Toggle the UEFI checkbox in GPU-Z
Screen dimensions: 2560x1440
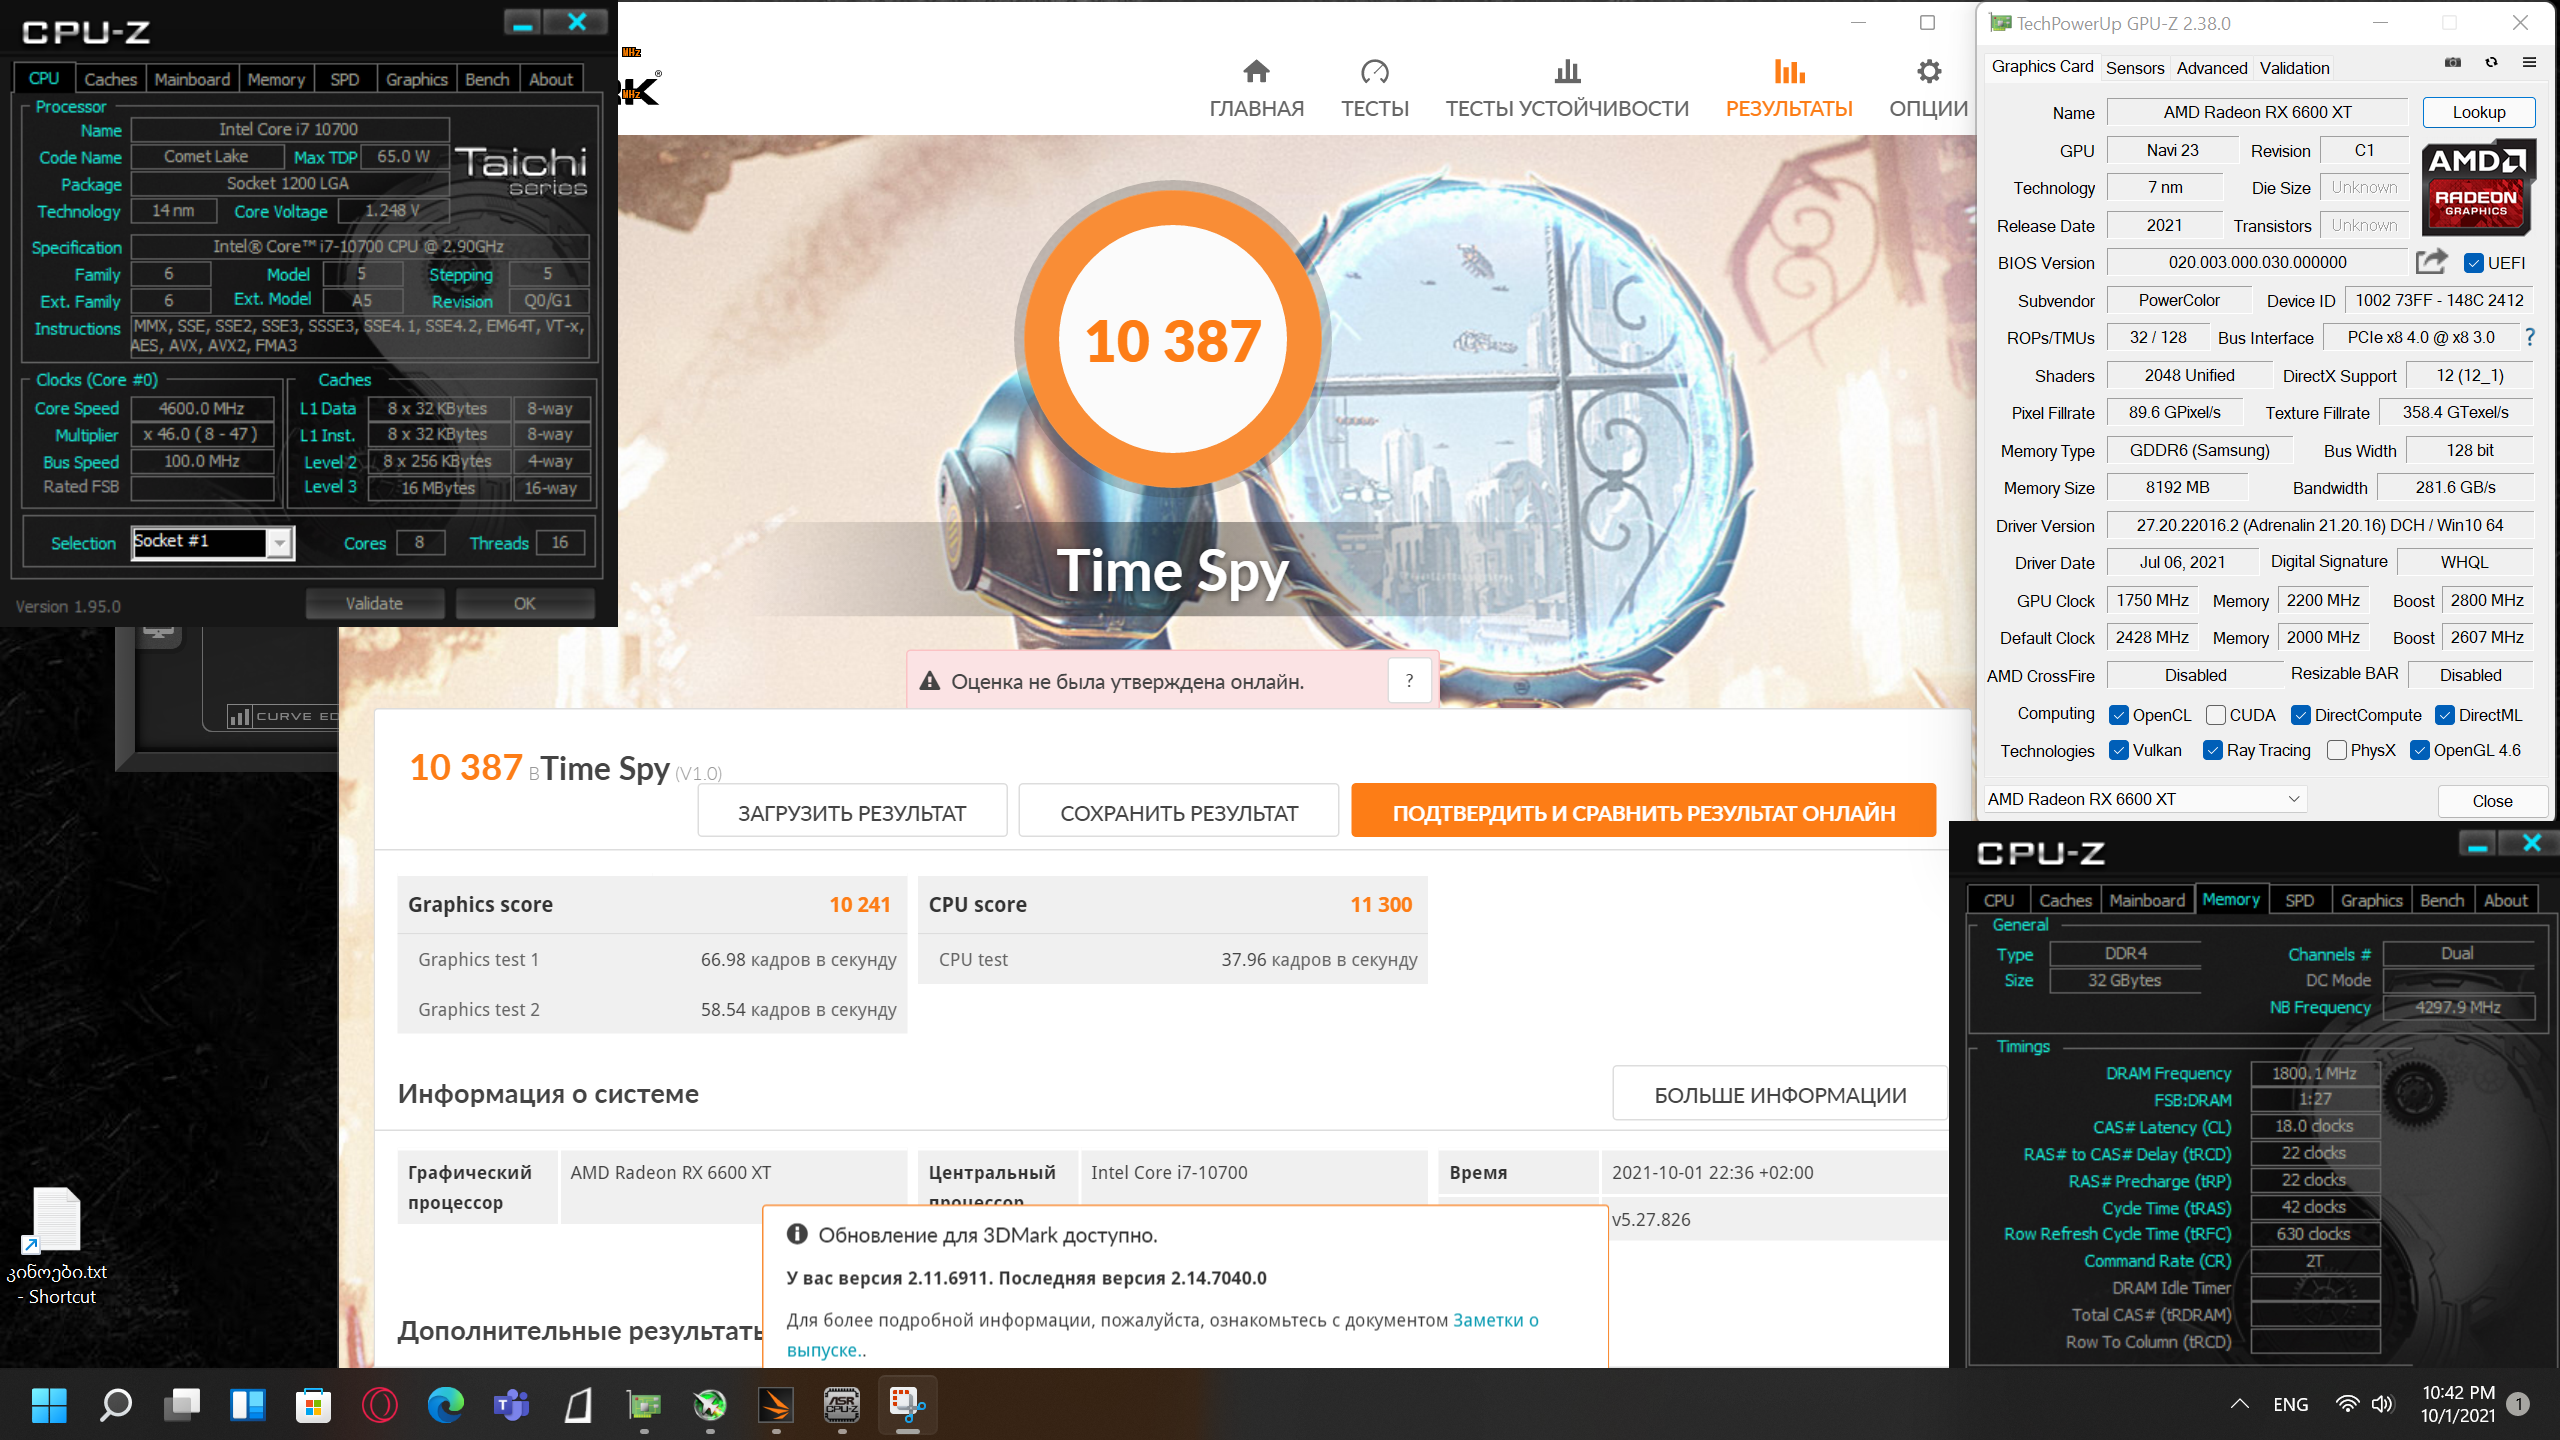click(2474, 263)
